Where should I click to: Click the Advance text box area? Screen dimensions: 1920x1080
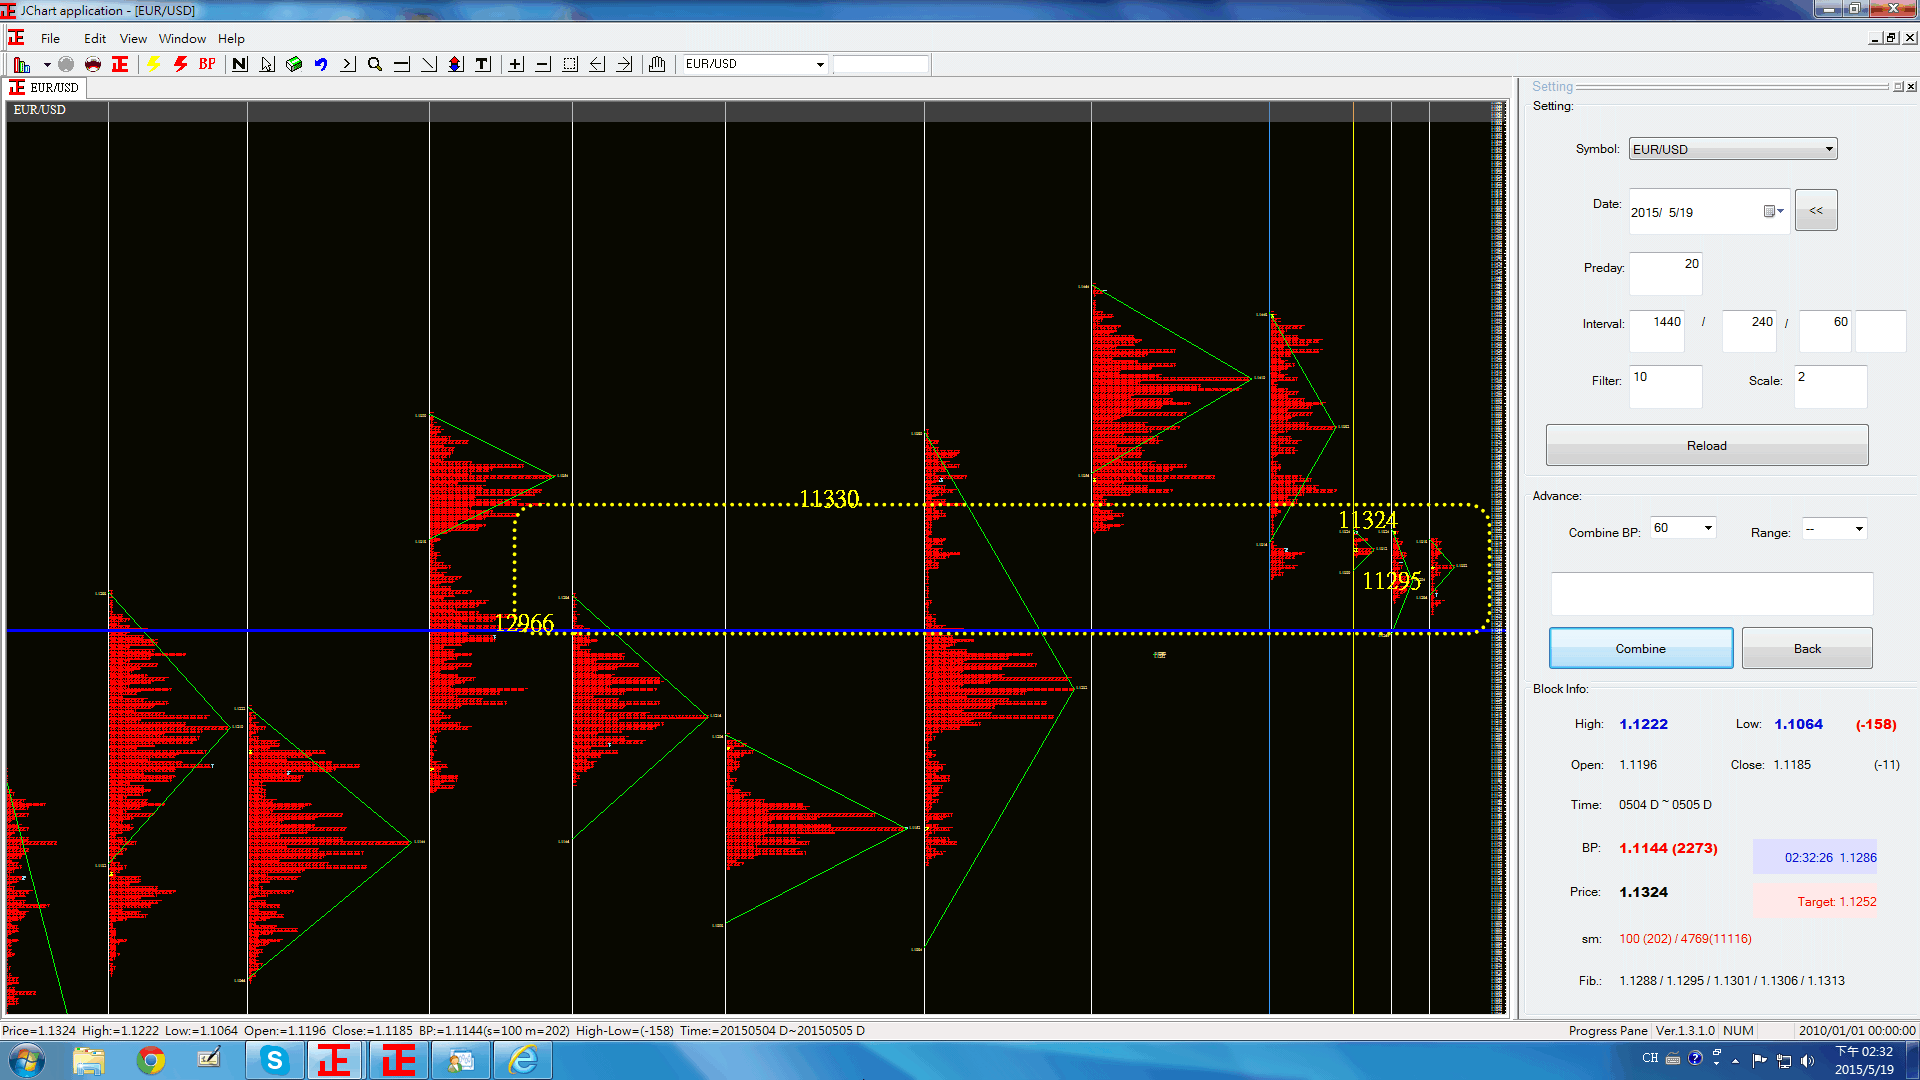tap(1712, 594)
